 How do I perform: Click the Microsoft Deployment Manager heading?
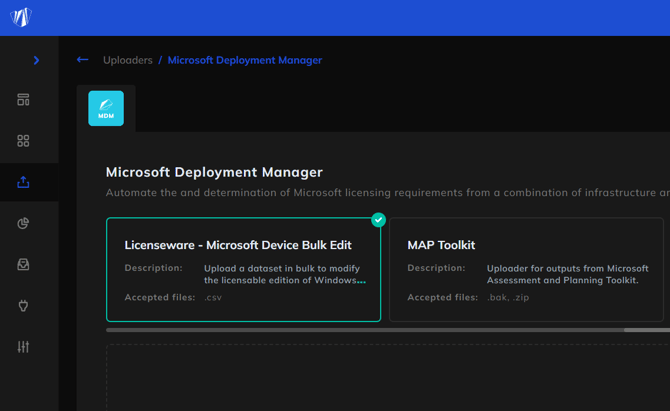214,172
